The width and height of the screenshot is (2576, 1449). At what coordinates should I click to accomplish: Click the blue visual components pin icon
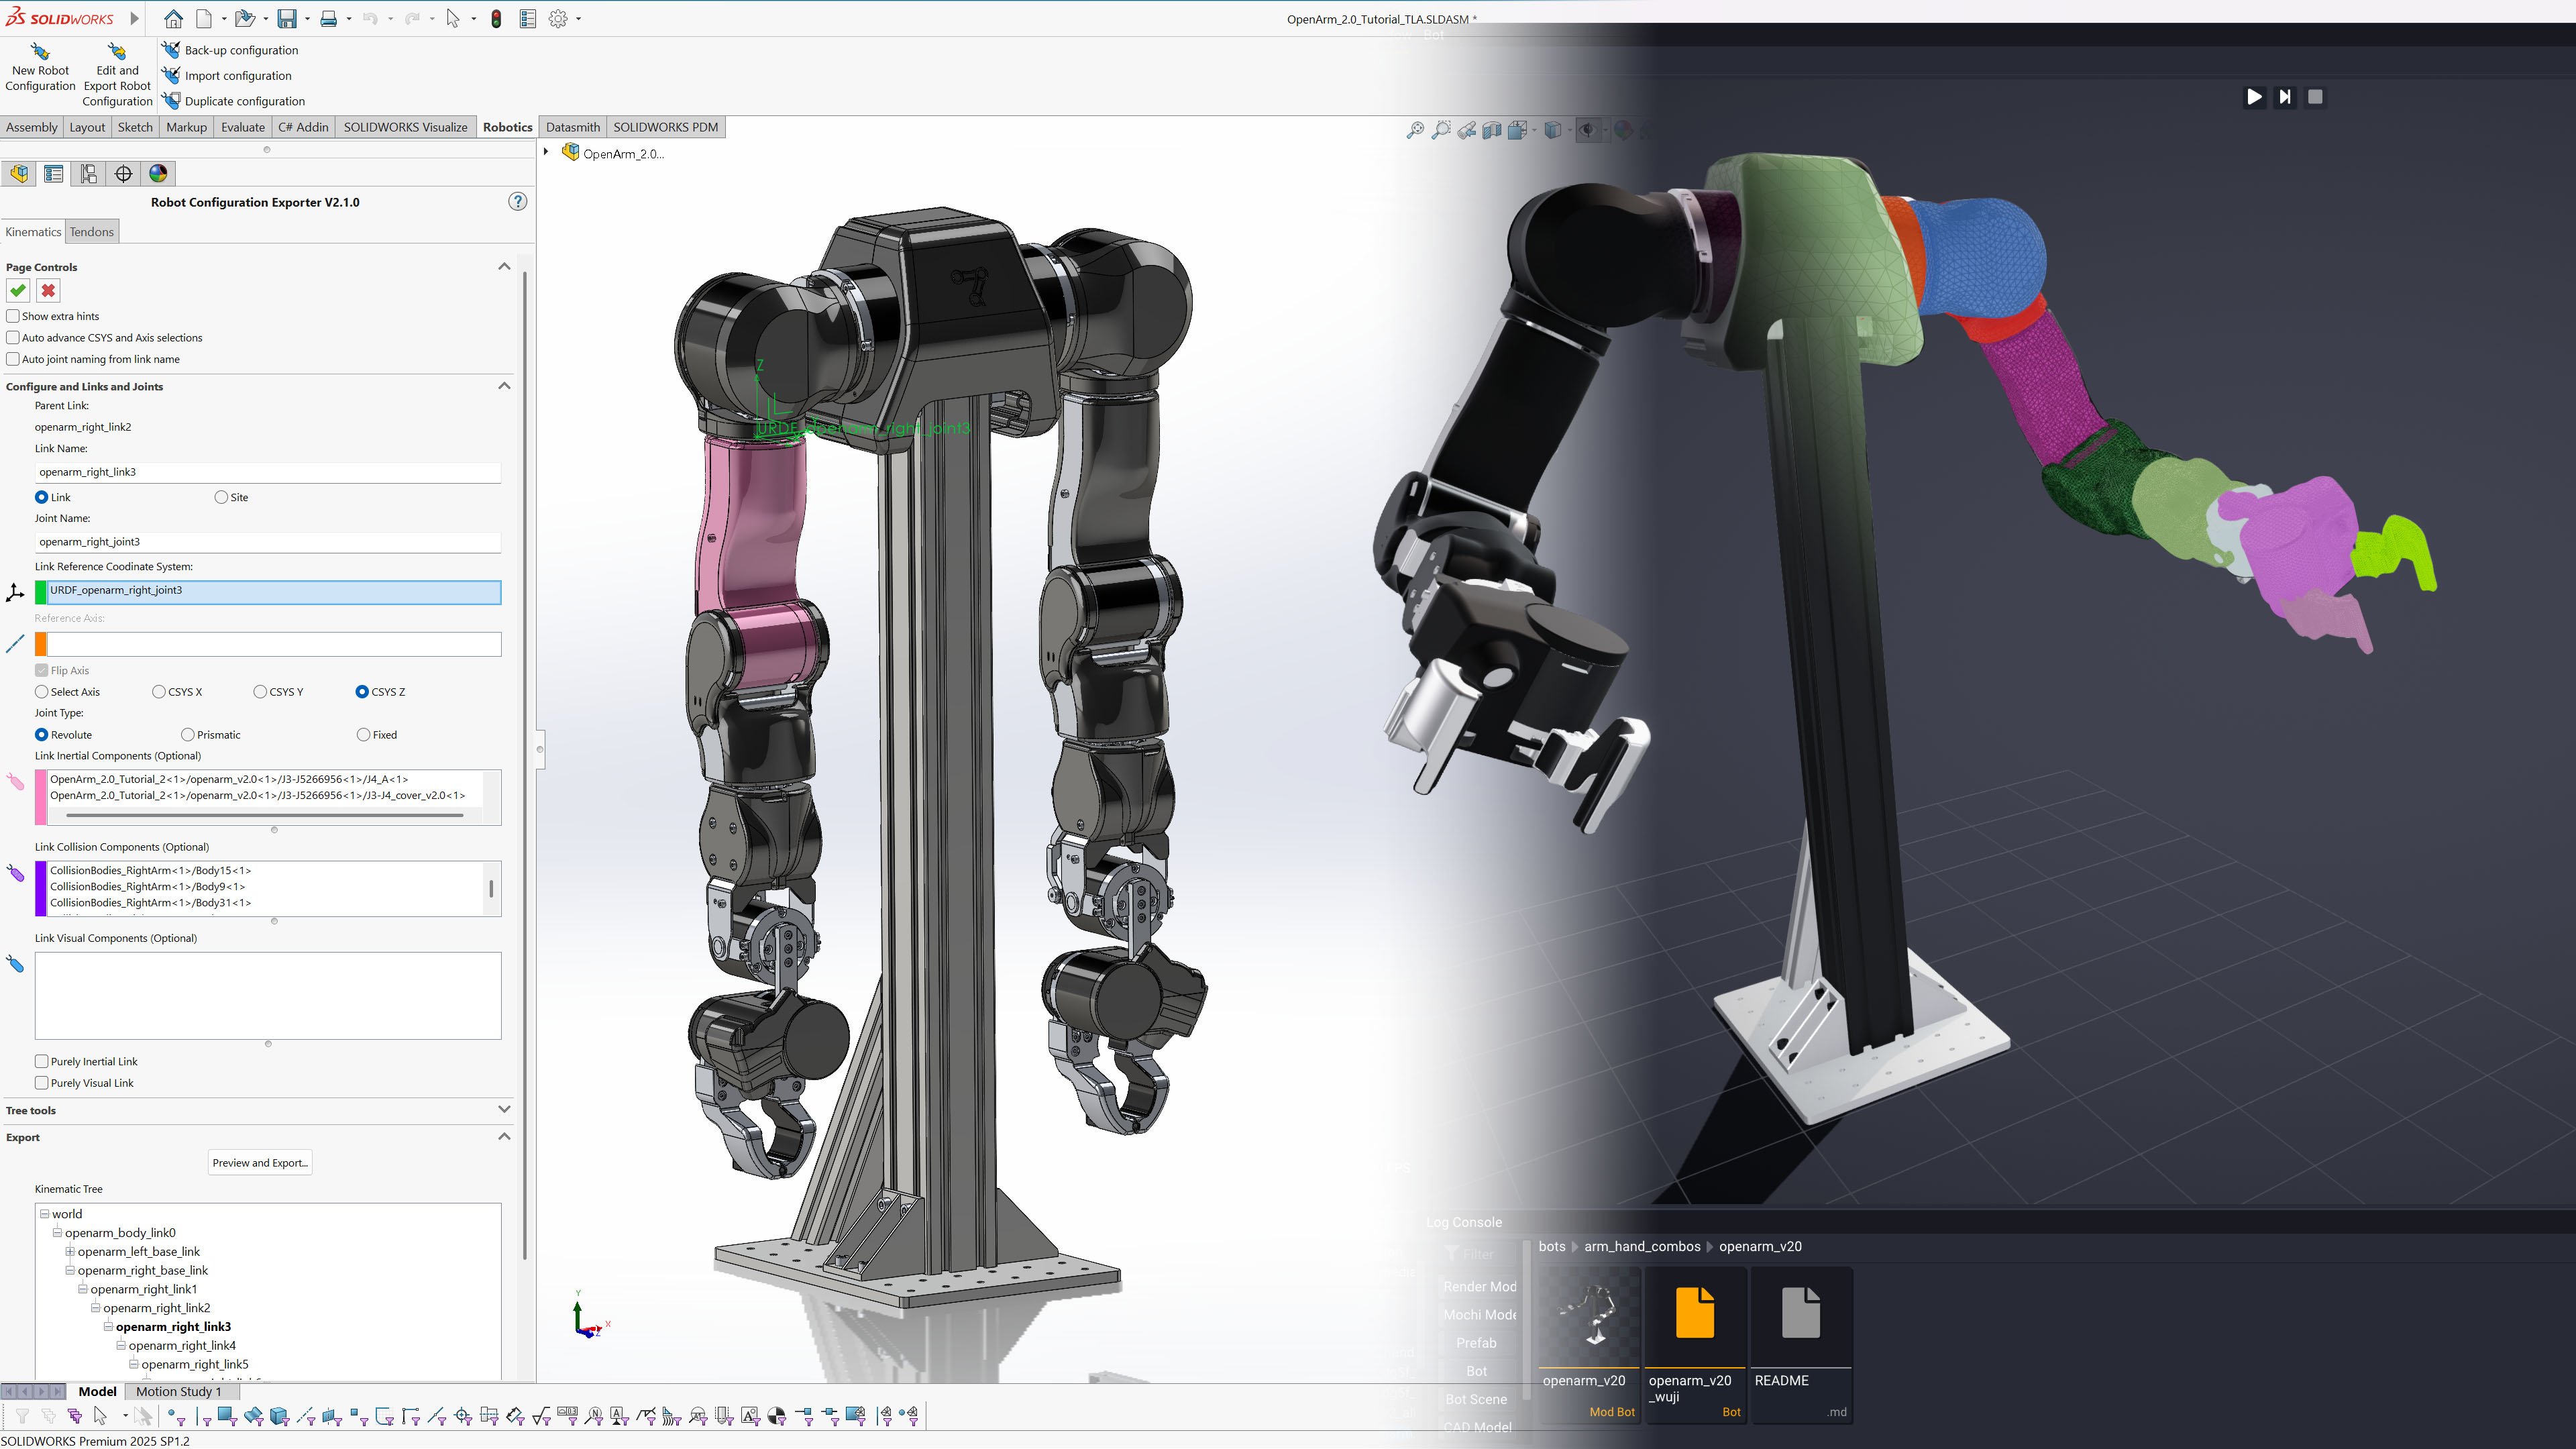[x=15, y=964]
